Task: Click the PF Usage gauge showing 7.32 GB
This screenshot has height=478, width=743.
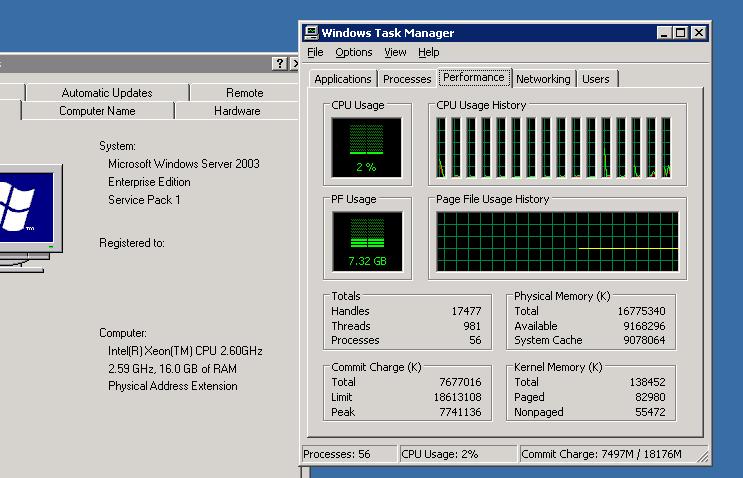Action: [x=366, y=242]
